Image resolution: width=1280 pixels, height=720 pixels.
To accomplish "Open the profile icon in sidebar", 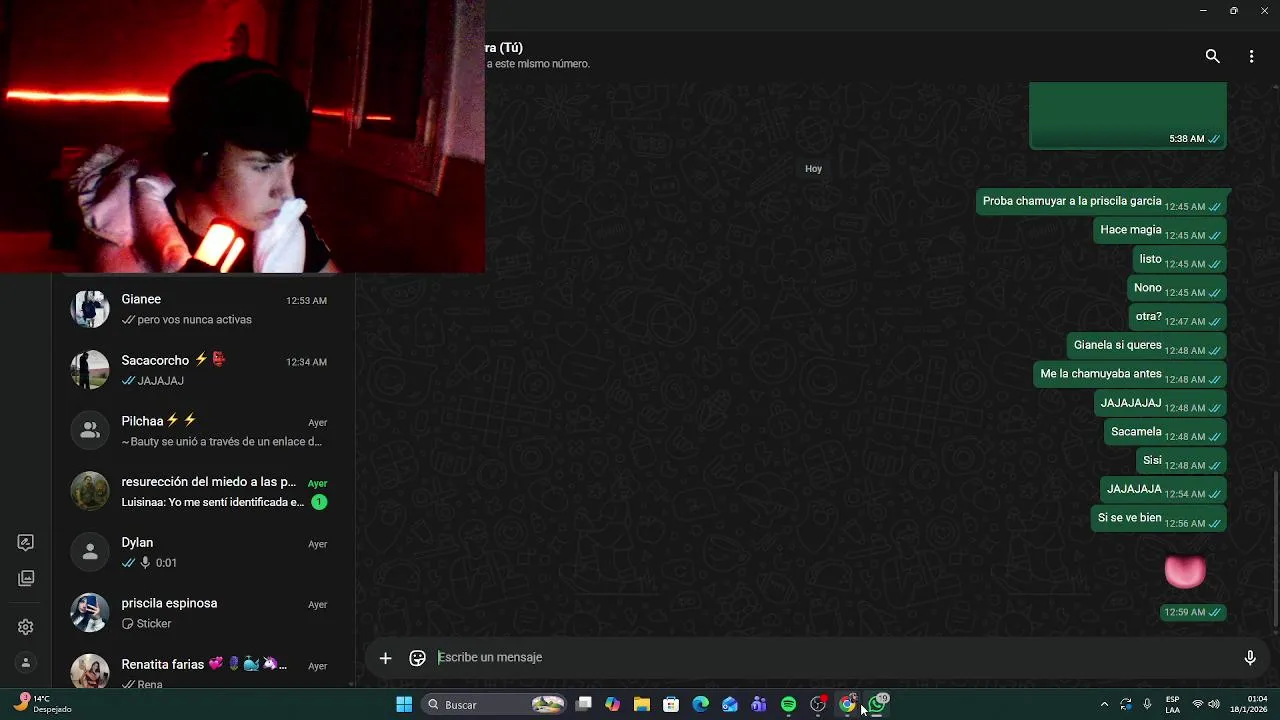I will [x=26, y=663].
